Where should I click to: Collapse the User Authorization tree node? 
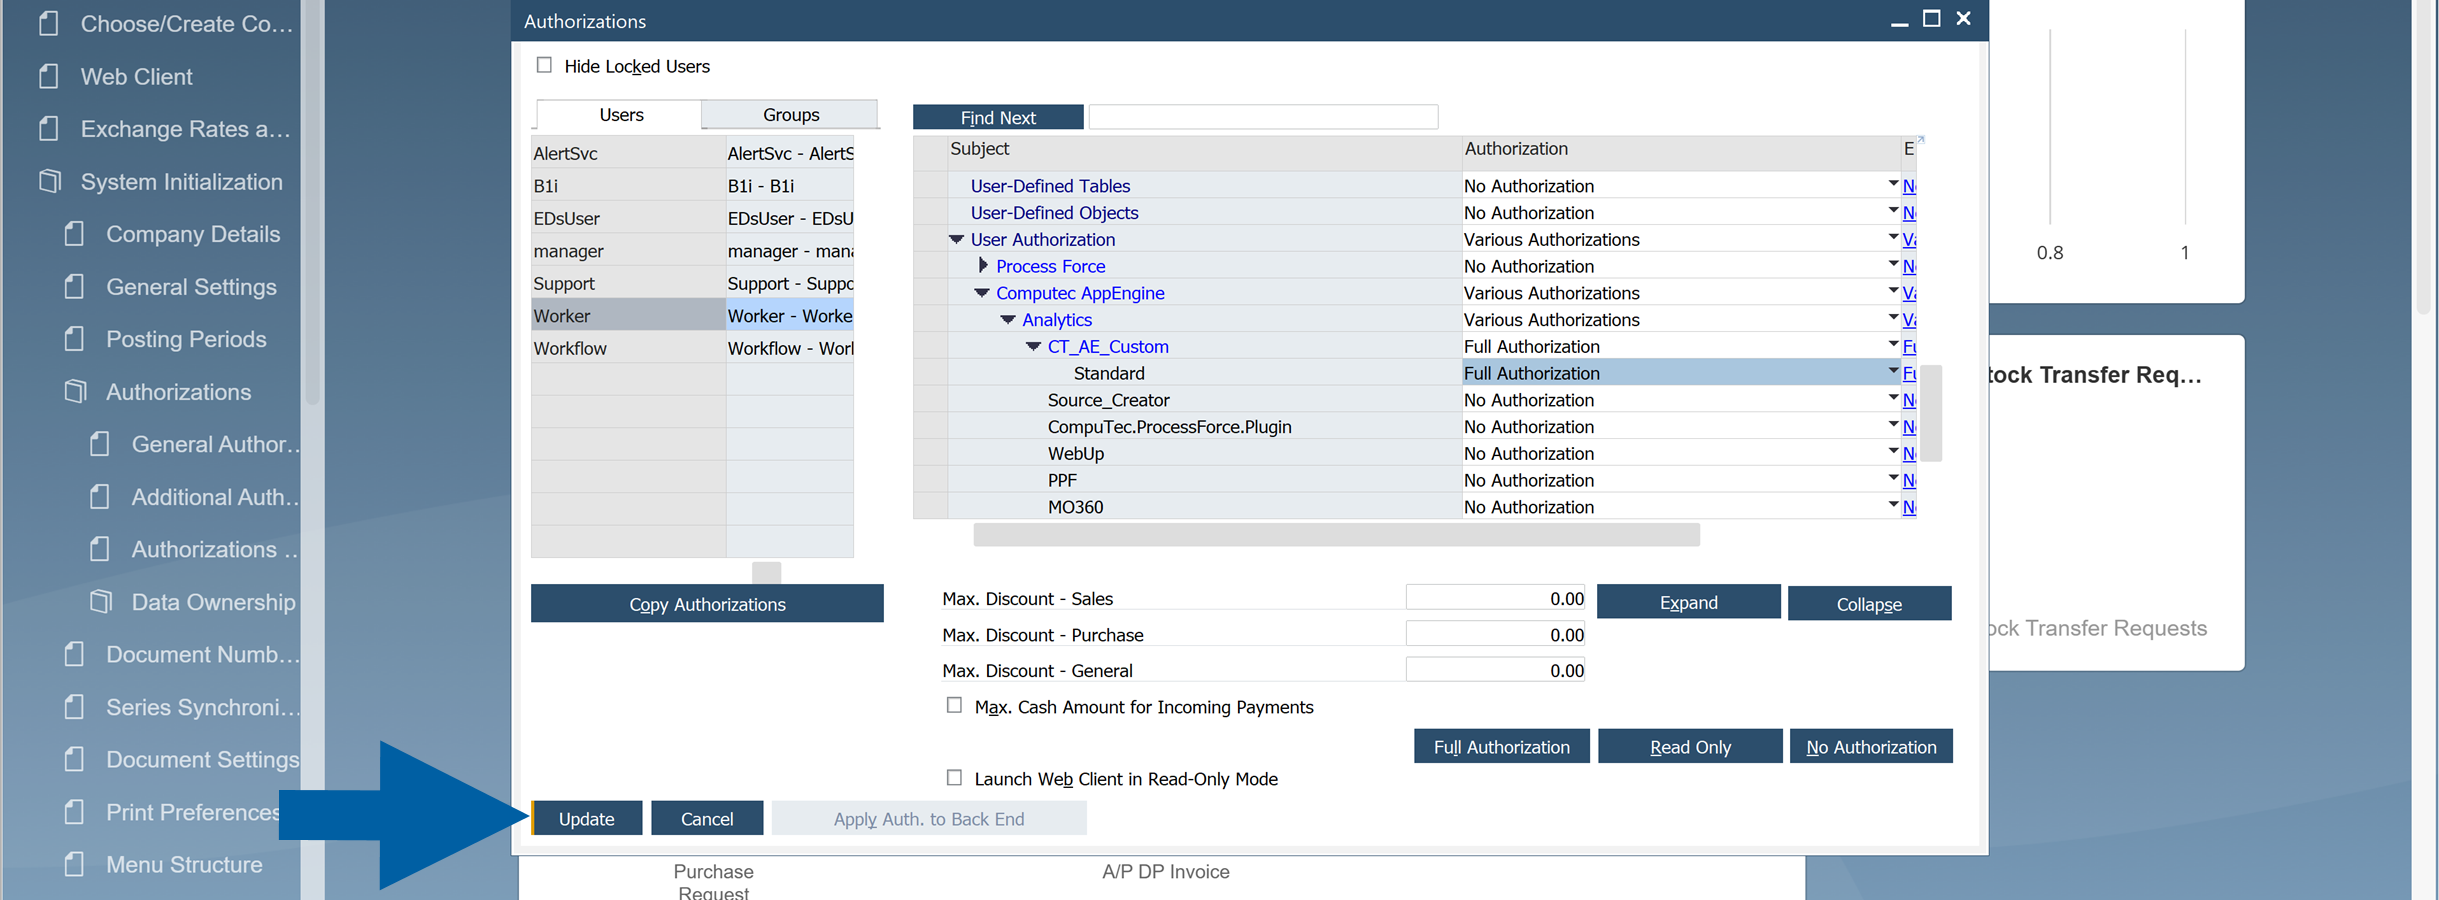955,239
